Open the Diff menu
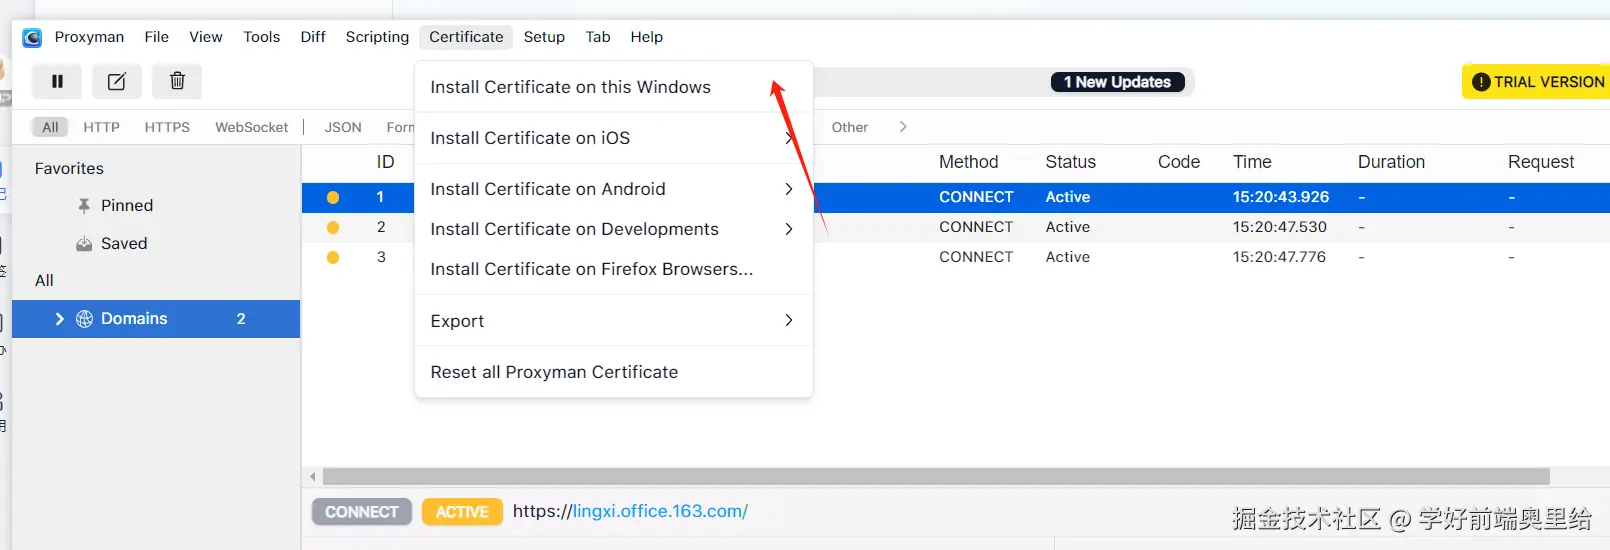 [x=313, y=37]
